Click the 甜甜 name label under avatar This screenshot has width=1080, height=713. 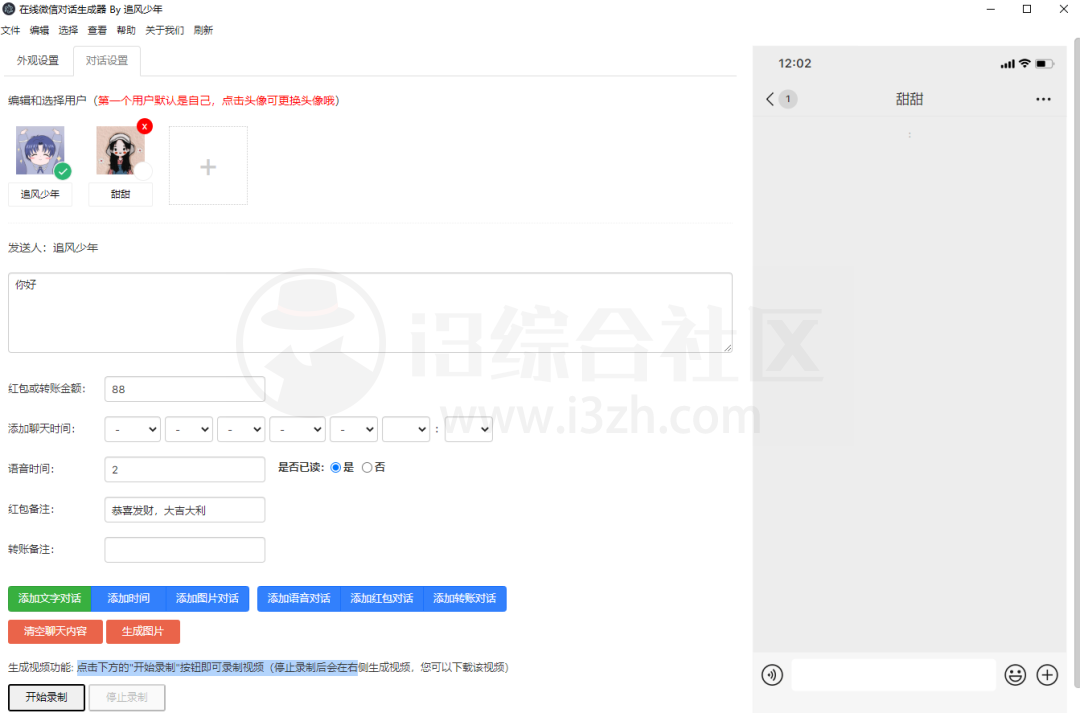pyautogui.click(x=121, y=194)
